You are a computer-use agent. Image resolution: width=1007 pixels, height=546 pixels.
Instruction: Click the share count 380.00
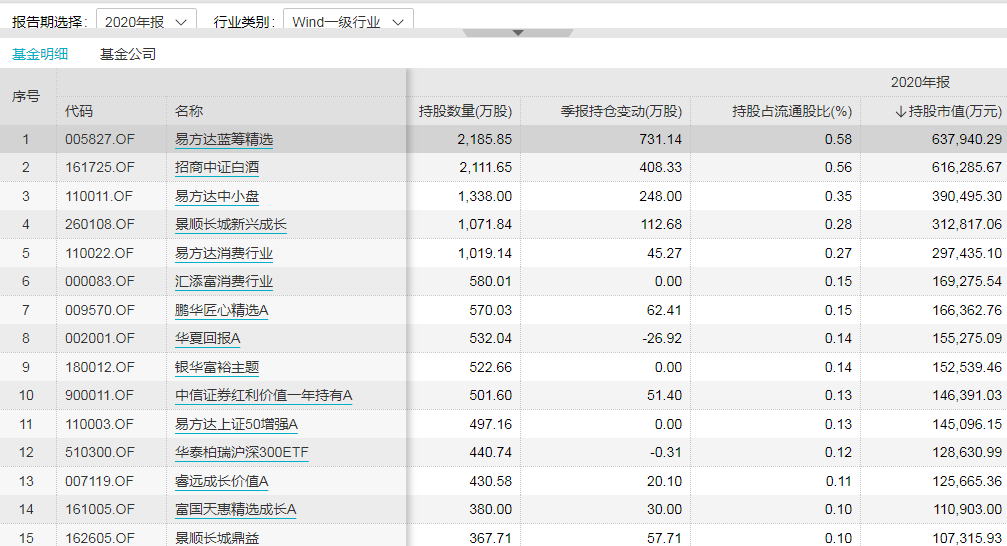[491, 510]
